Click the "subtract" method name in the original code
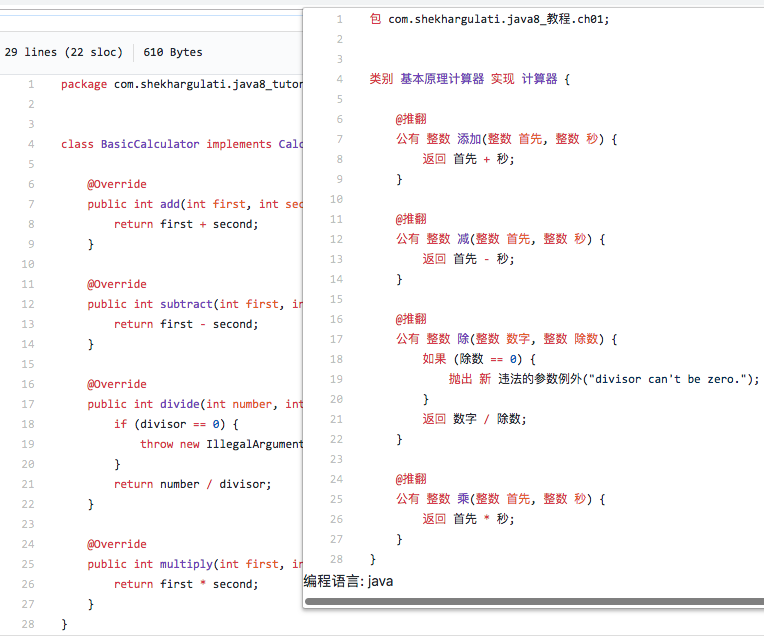 pos(187,304)
